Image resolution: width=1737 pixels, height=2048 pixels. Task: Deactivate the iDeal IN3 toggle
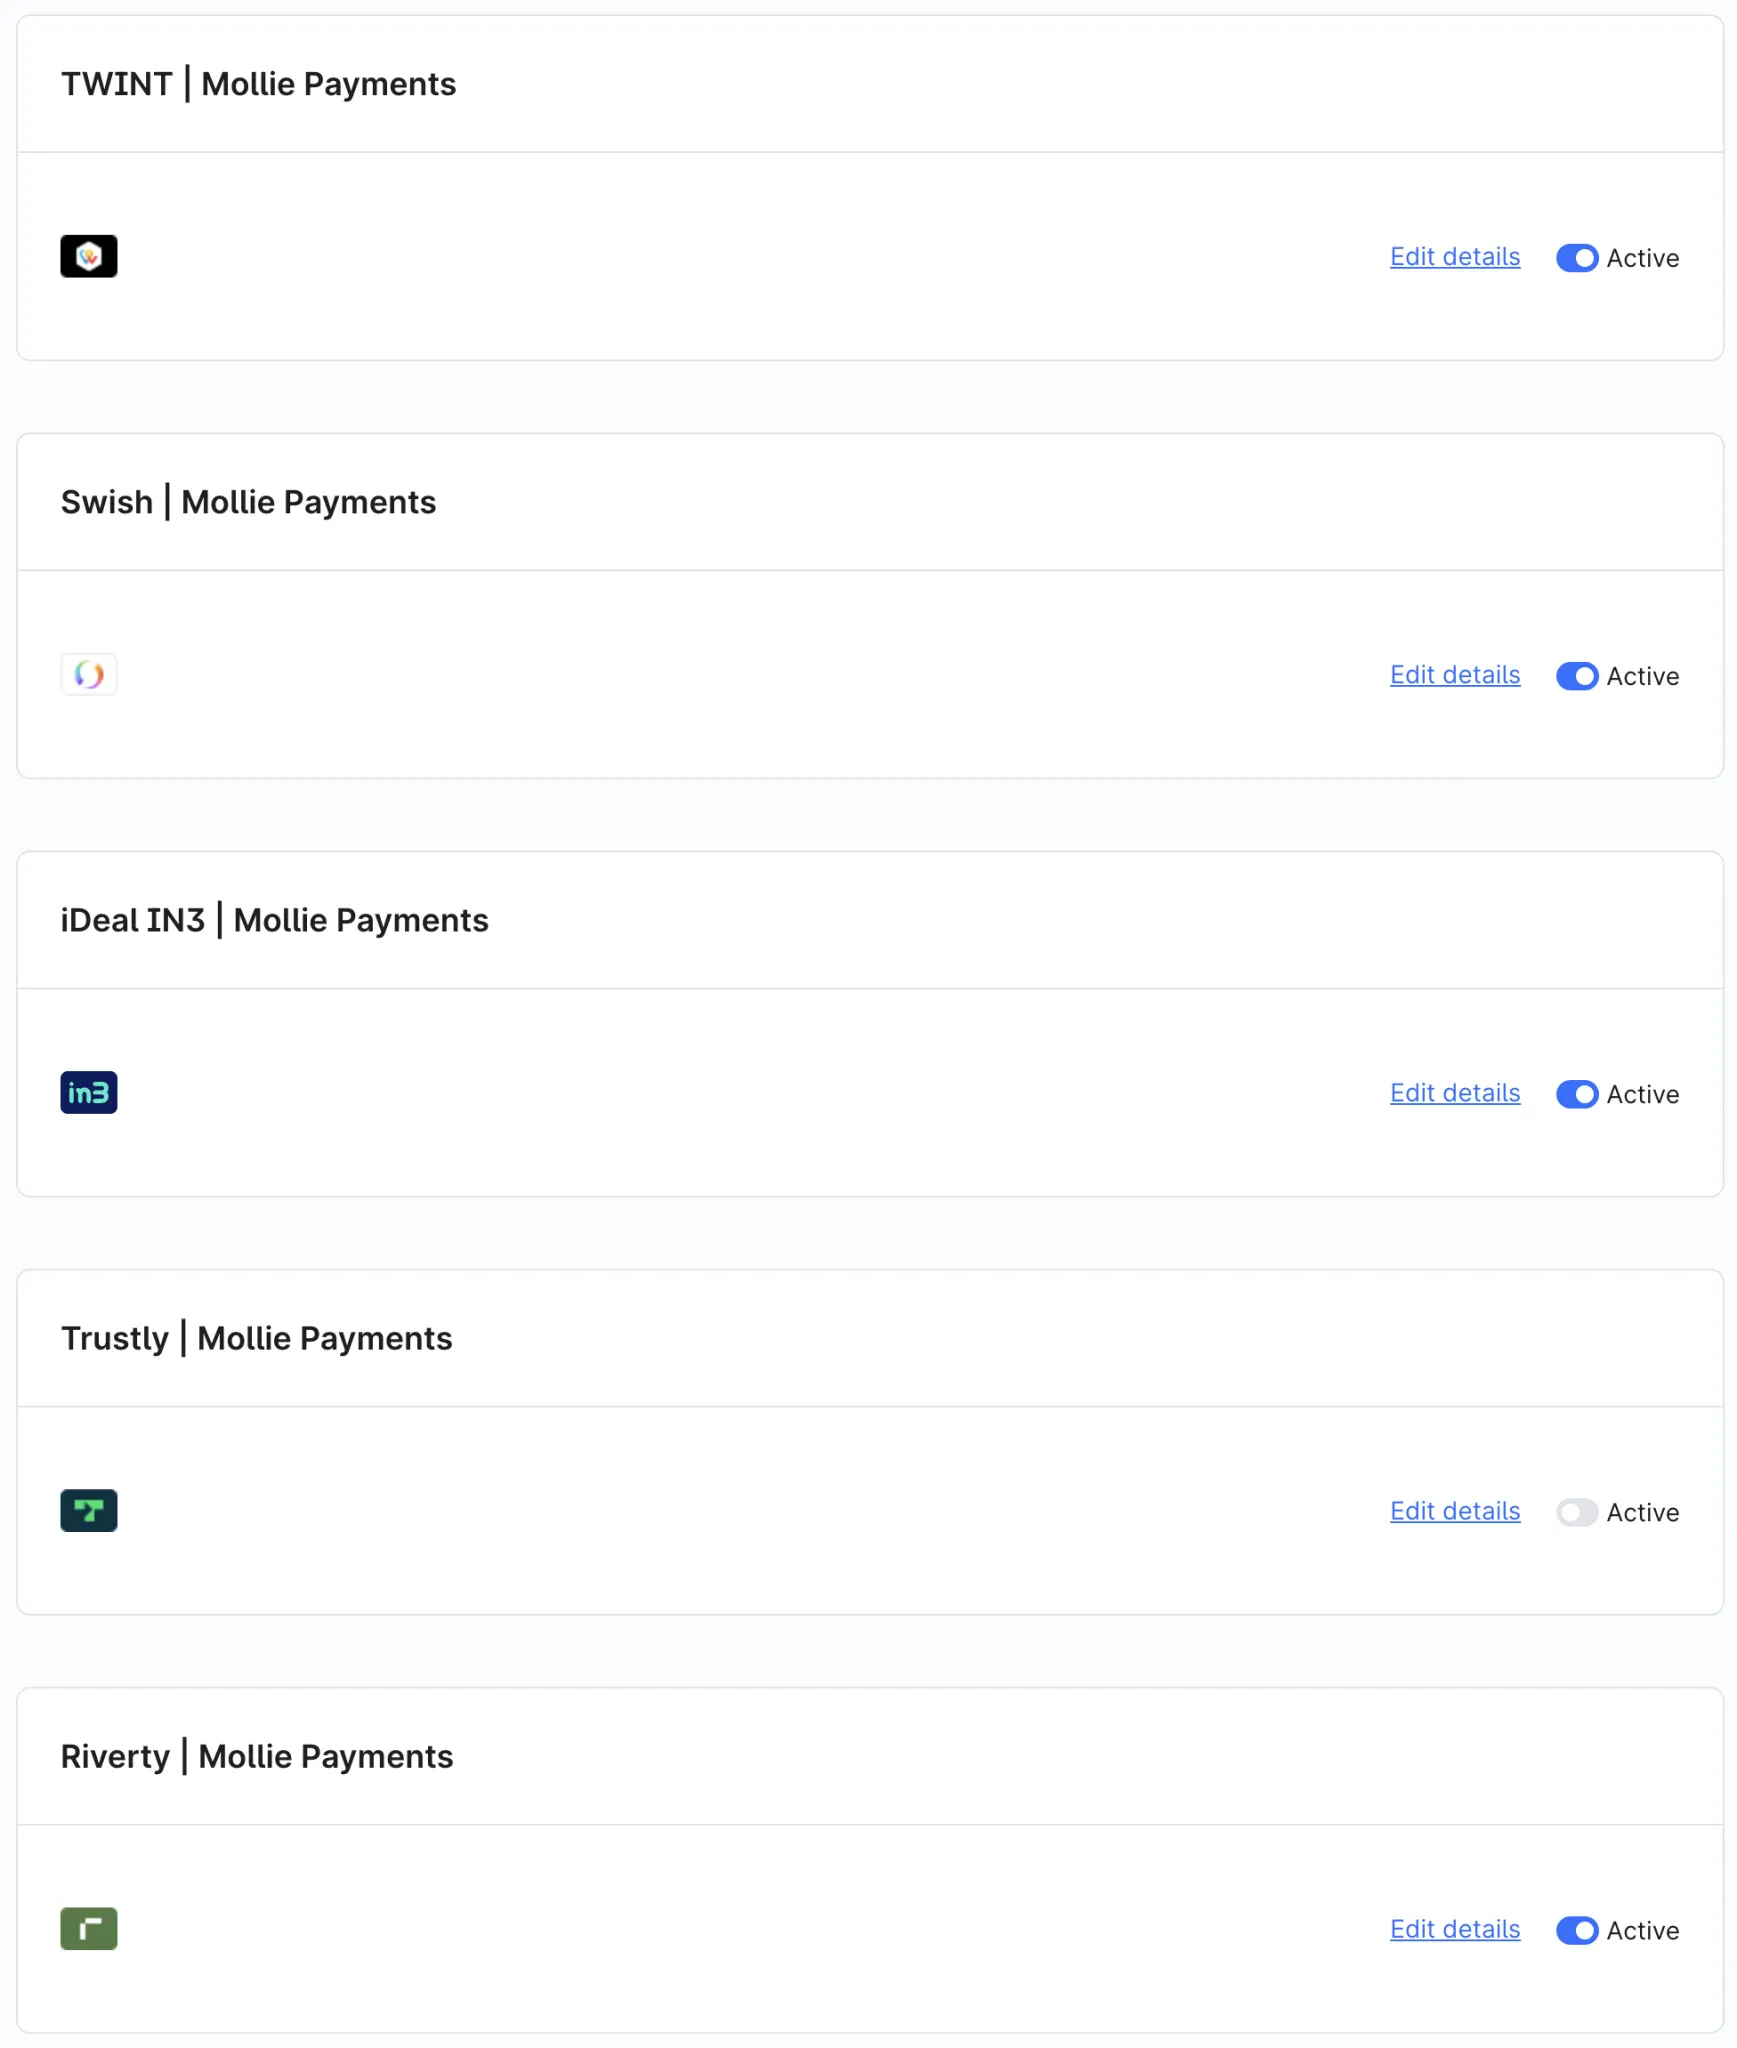[x=1577, y=1094]
